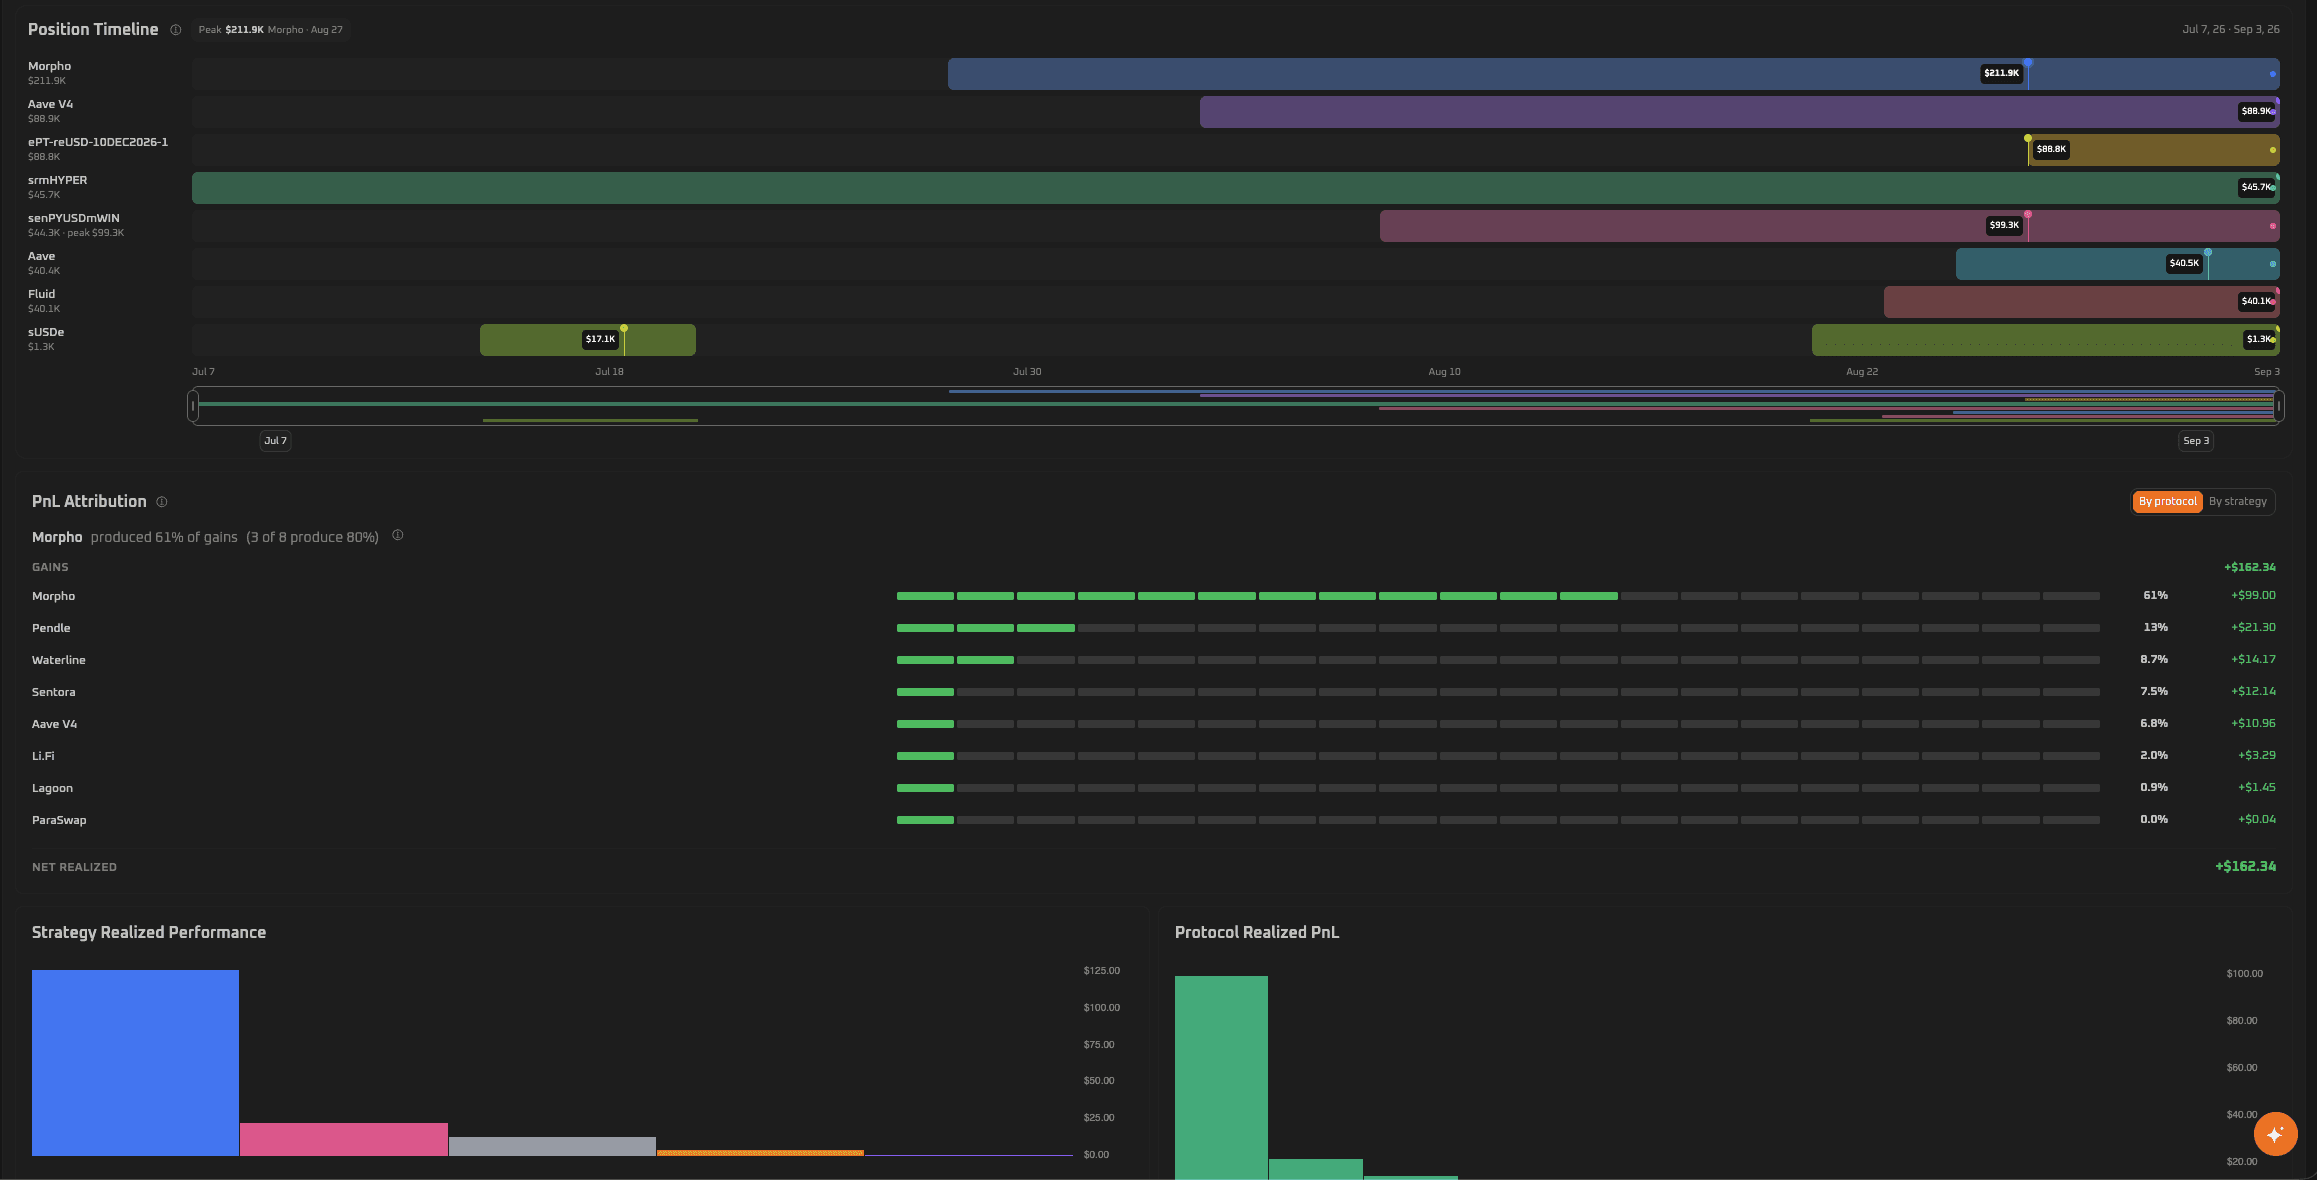Switch PnL attribution to By strategy
Screen dimensions: 2317x1180
point(2238,502)
